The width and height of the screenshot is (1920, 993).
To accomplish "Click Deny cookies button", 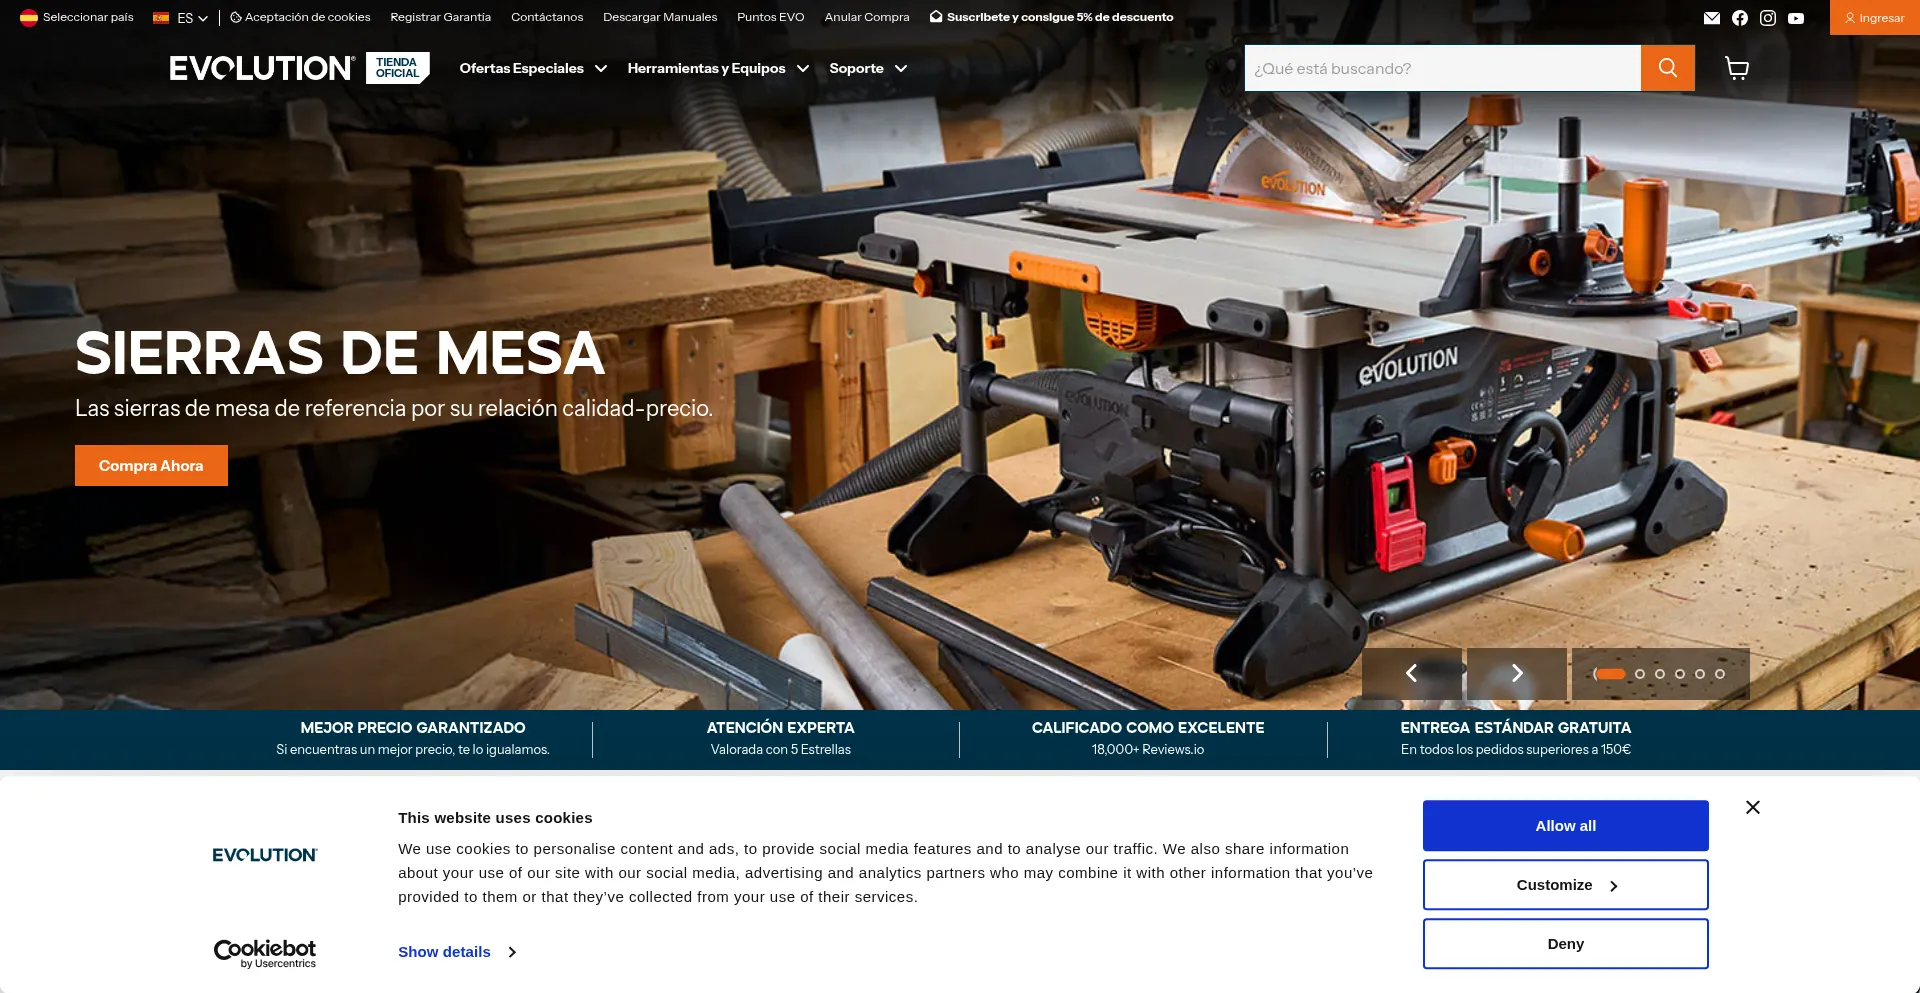I will 1566,944.
